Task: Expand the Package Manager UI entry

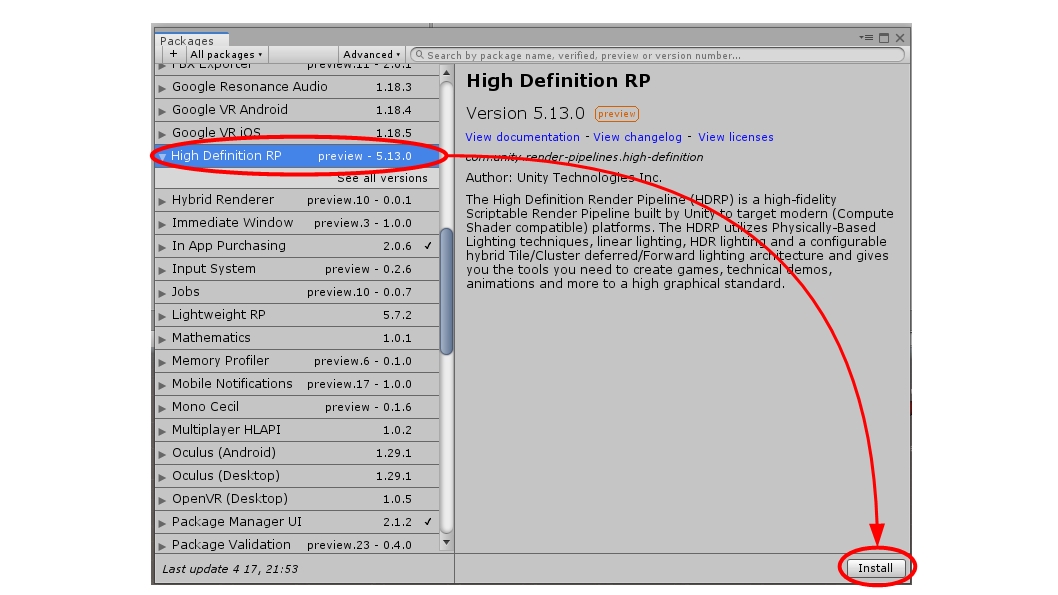Action: point(162,522)
